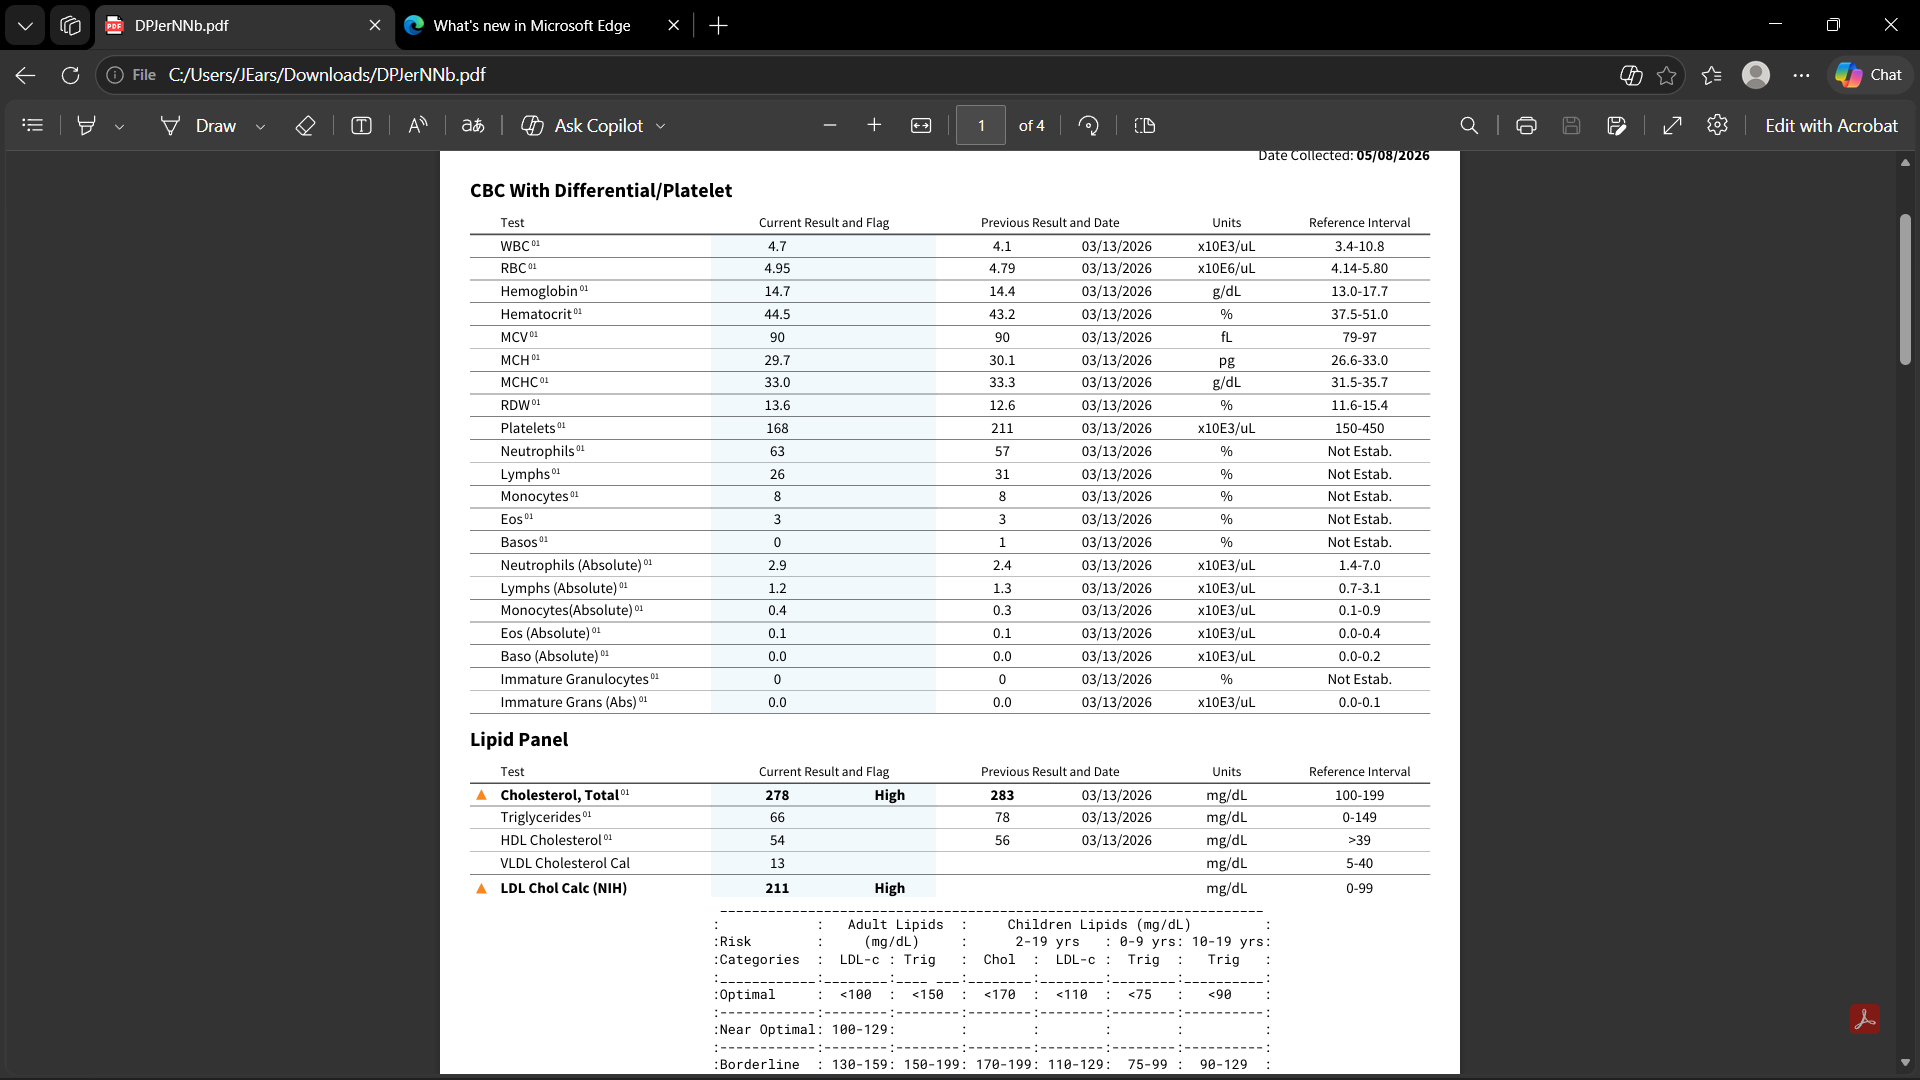The width and height of the screenshot is (1920, 1080).
Task: Click Edit with Acrobat
Action: click(x=1831, y=126)
